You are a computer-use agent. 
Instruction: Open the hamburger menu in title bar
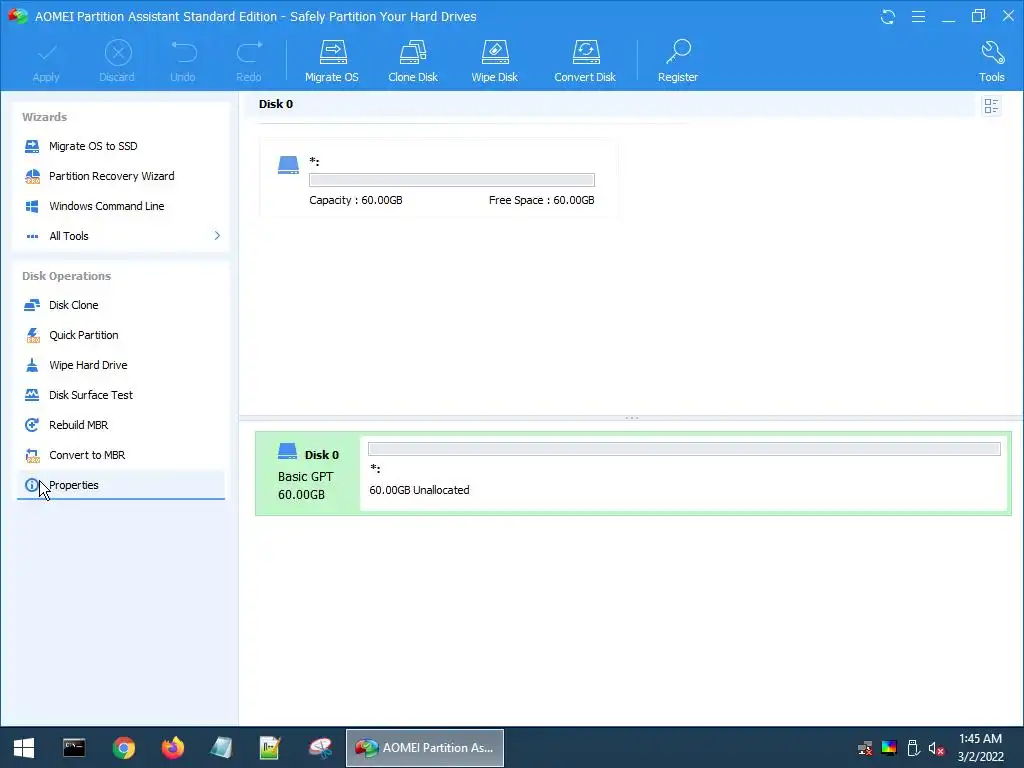coord(918,16)
